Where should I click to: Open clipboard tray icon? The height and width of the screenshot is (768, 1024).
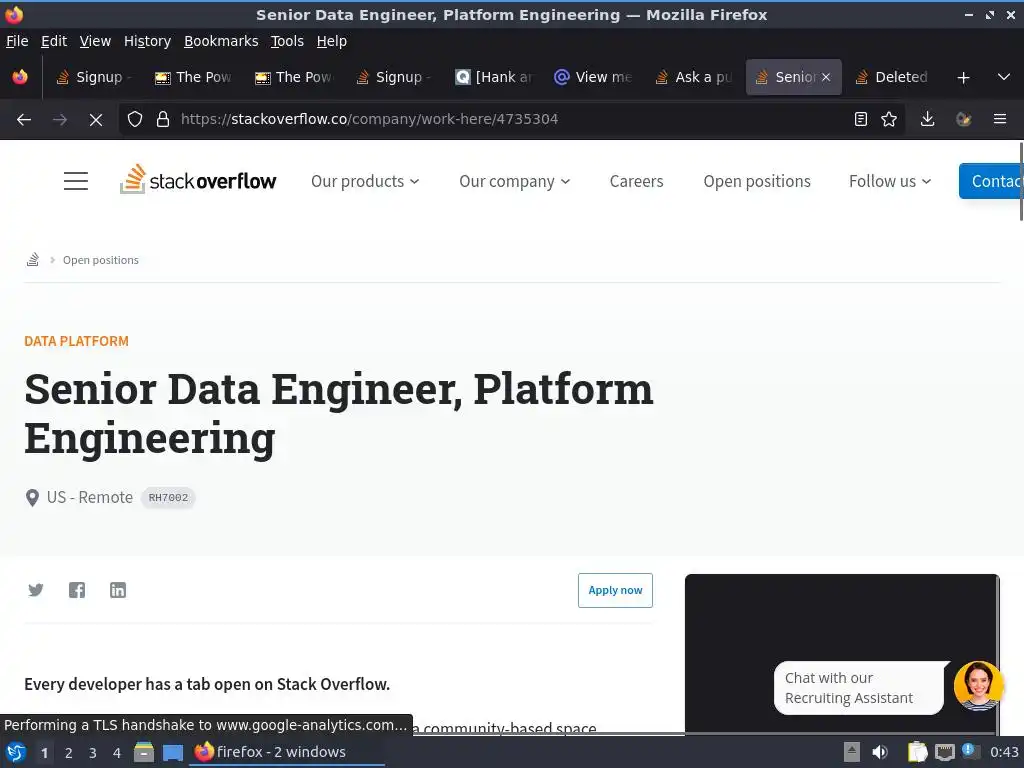pyautogui.click(x=917, y=752)
